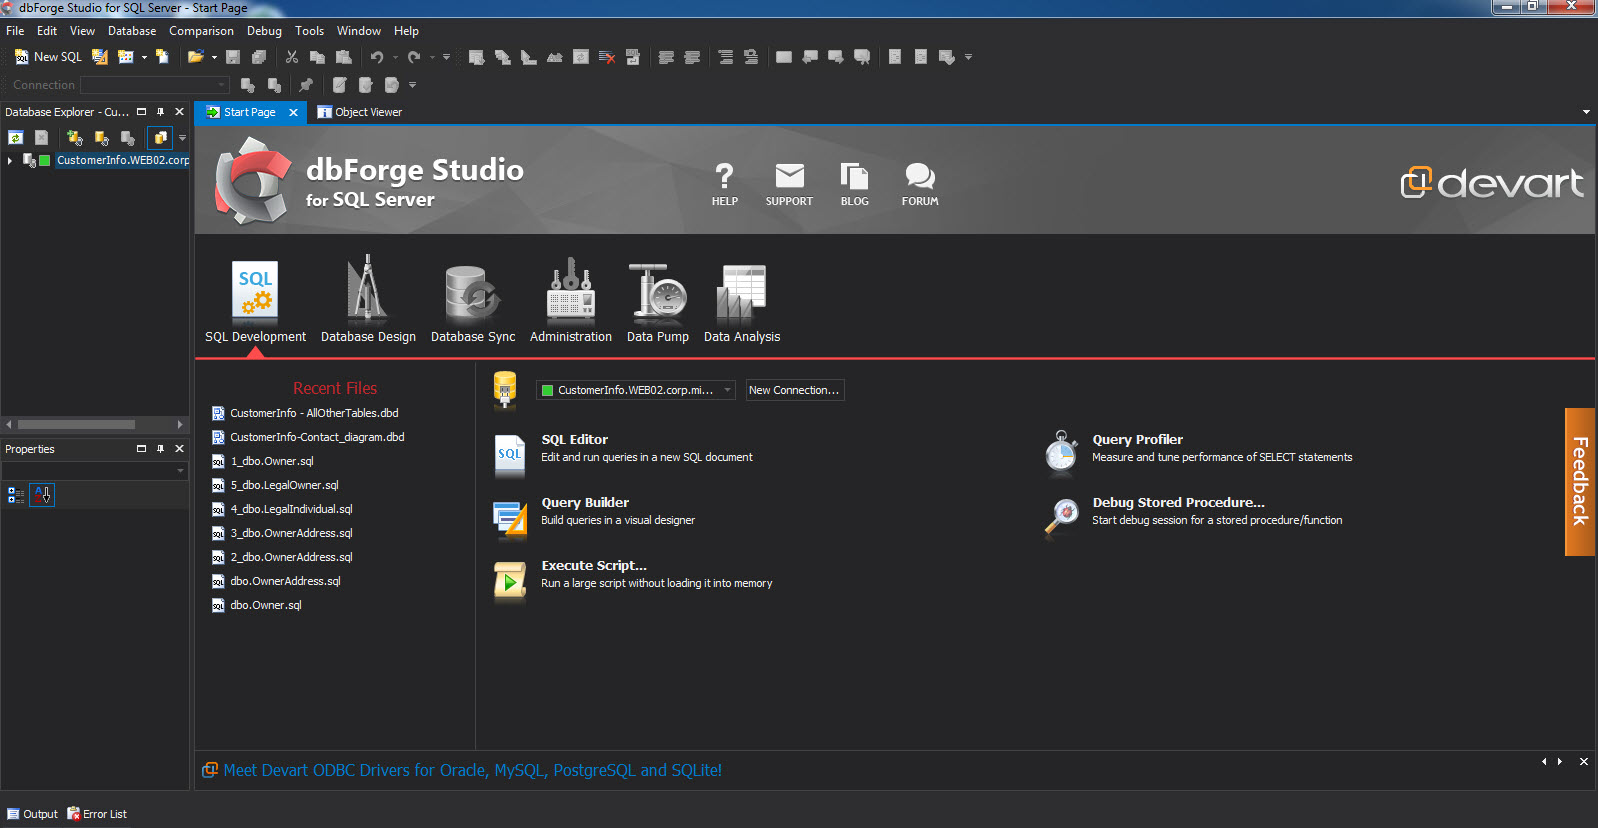
Task: Toggle the highlighted database filter button in Database Explorer
Action: click(160, 138)
